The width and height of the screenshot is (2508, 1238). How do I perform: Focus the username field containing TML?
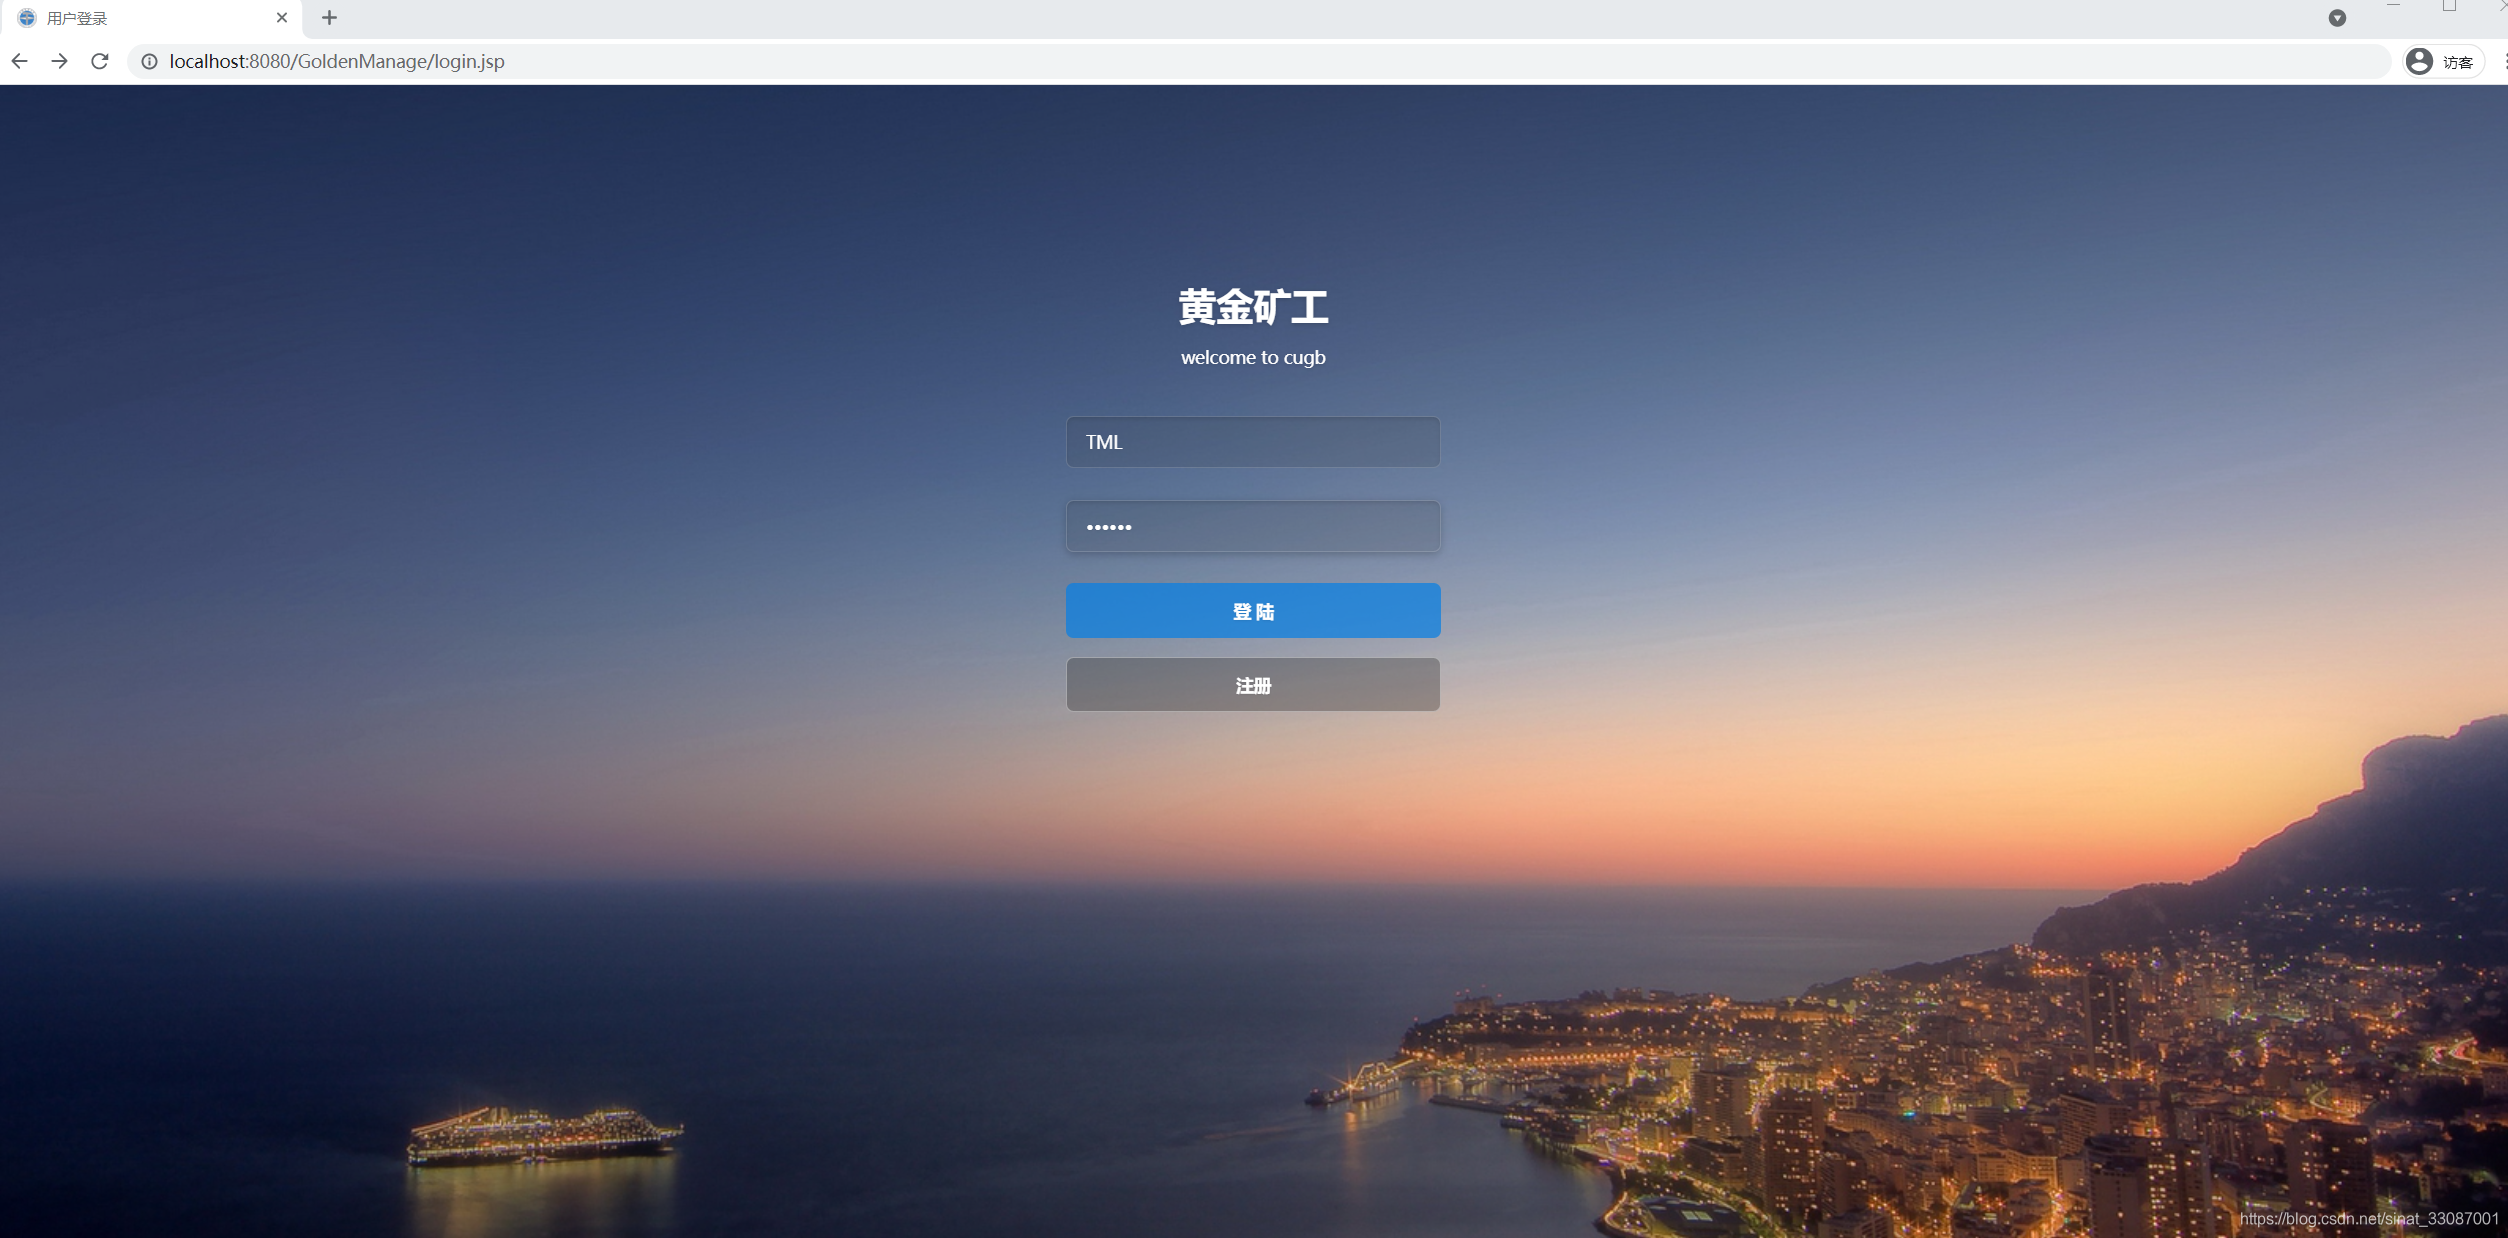coord(1253,442)
